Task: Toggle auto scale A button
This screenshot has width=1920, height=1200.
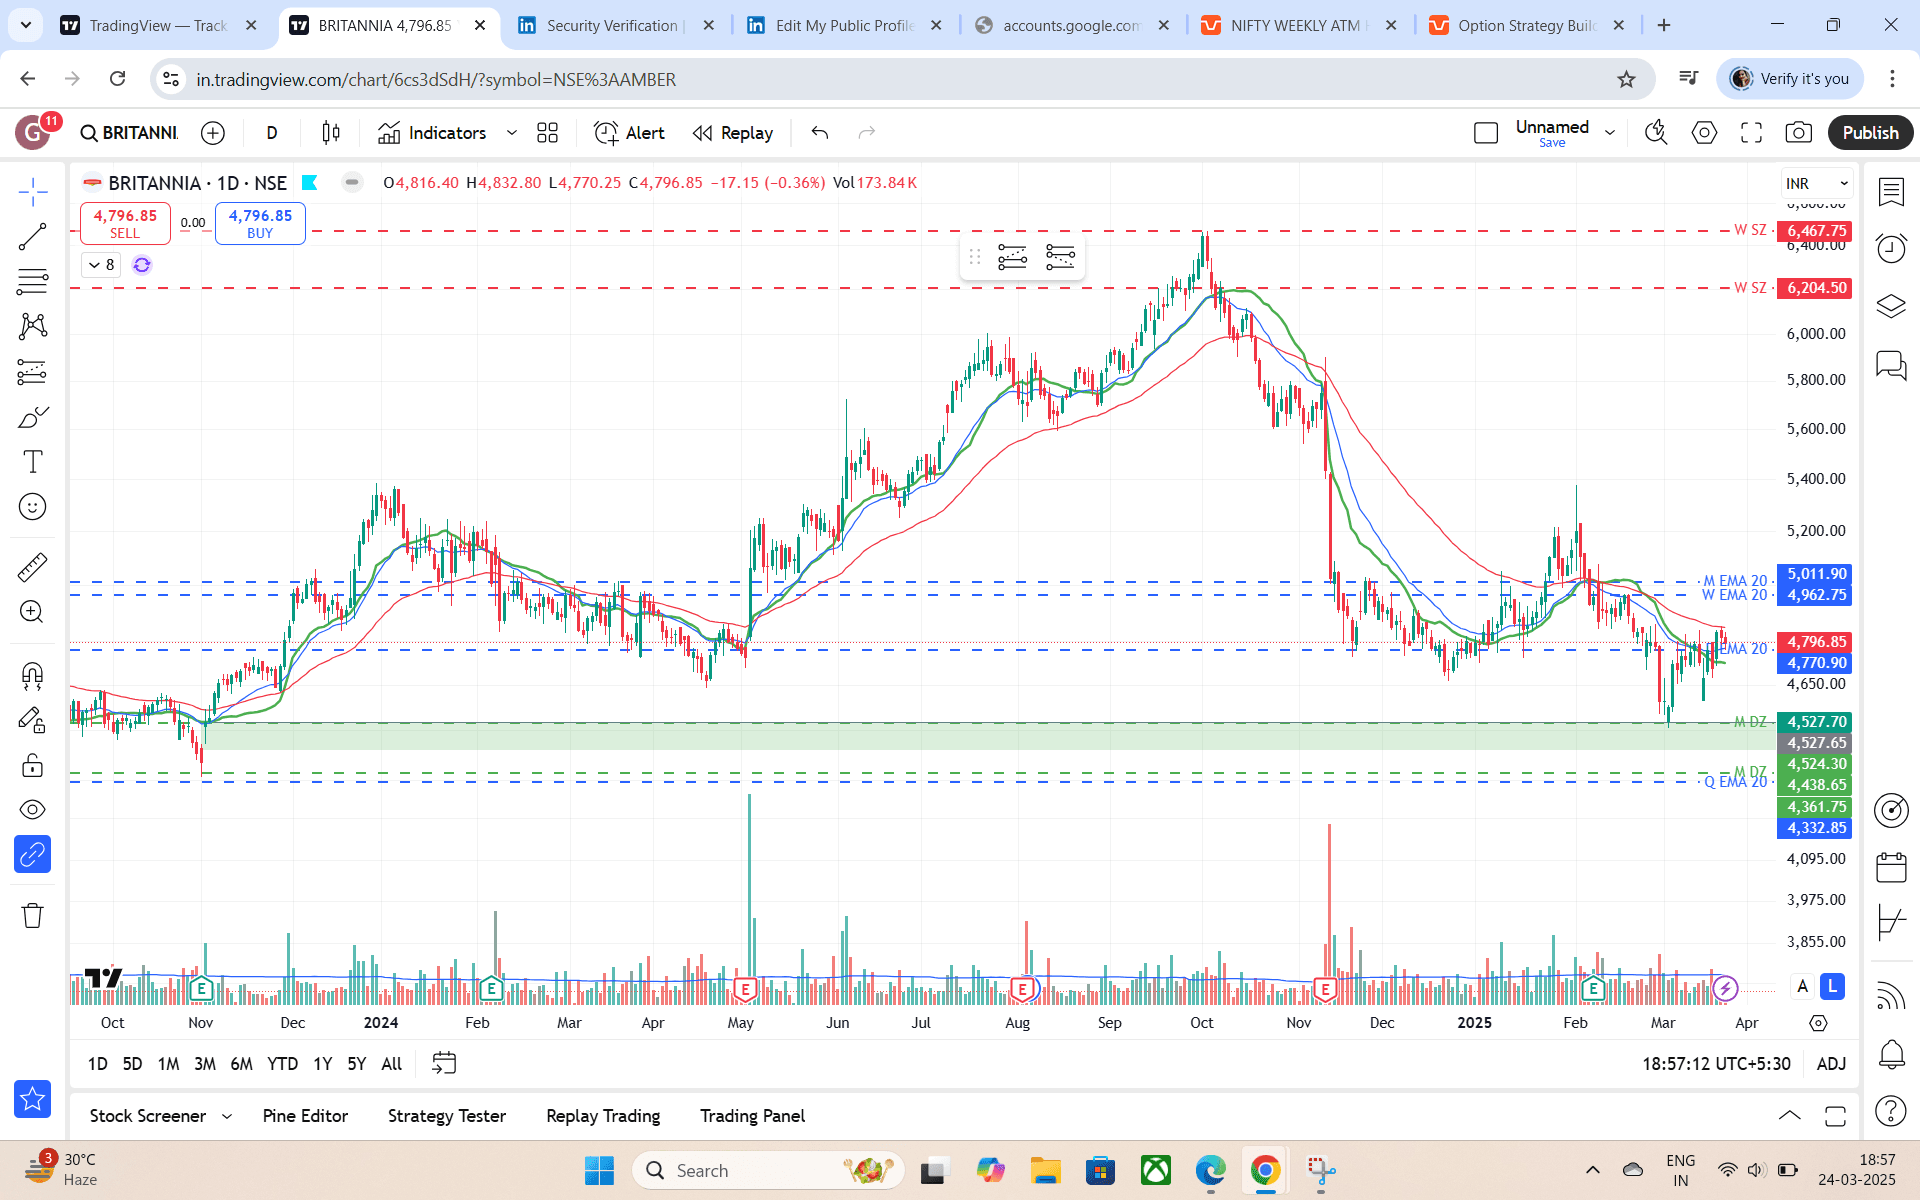Action: pyautogui.click(x=1802, y=987)
